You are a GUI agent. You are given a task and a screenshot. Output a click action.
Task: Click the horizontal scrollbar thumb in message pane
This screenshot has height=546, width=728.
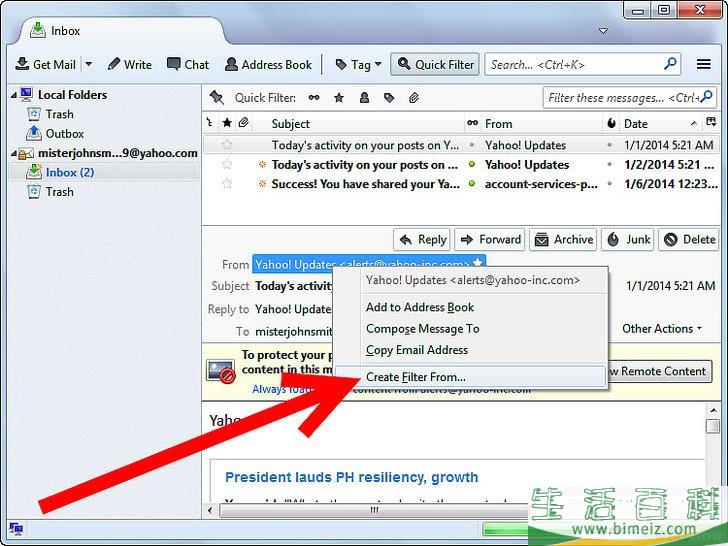[x=374, y=510]
